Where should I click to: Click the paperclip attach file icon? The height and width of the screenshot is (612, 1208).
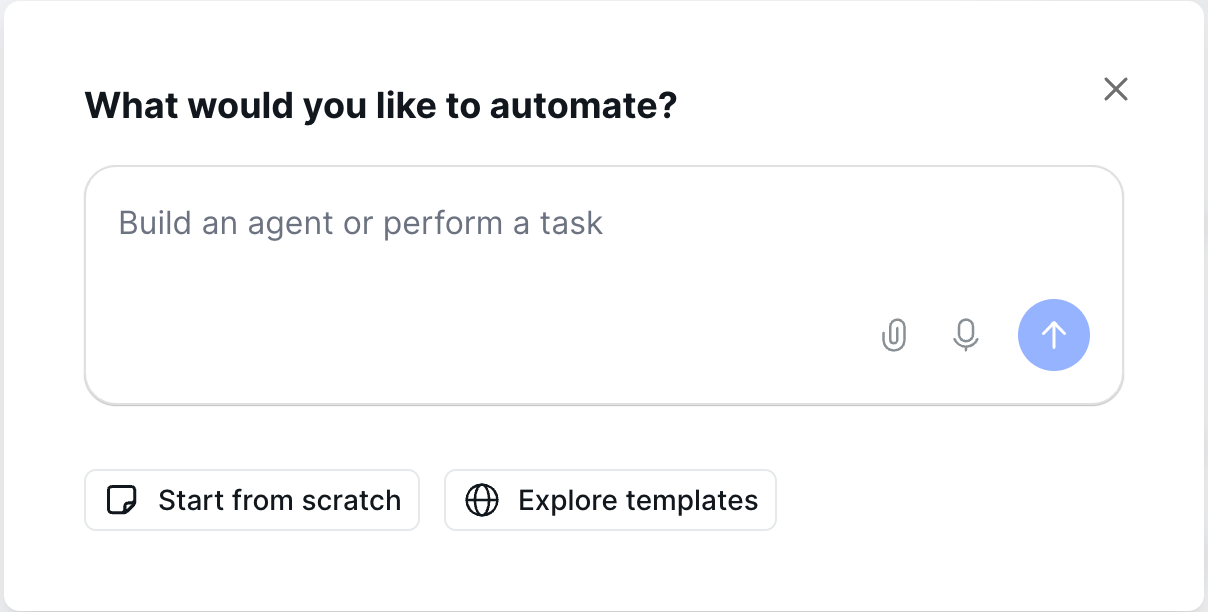894,335
